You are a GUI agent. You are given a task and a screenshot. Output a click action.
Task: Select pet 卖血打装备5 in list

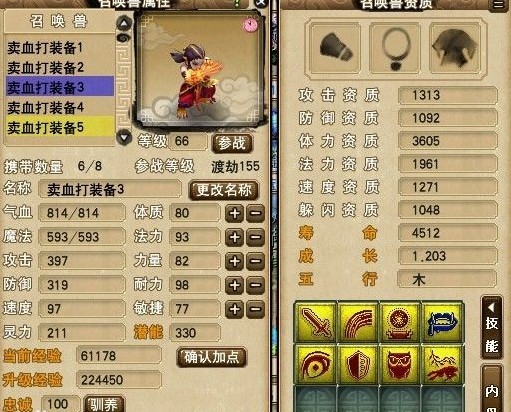pos(60,128)
